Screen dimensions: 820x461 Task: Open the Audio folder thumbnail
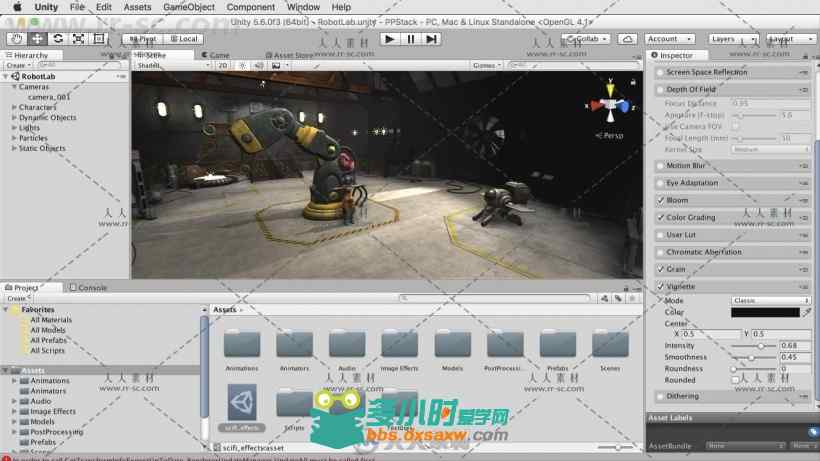(347, 345)
